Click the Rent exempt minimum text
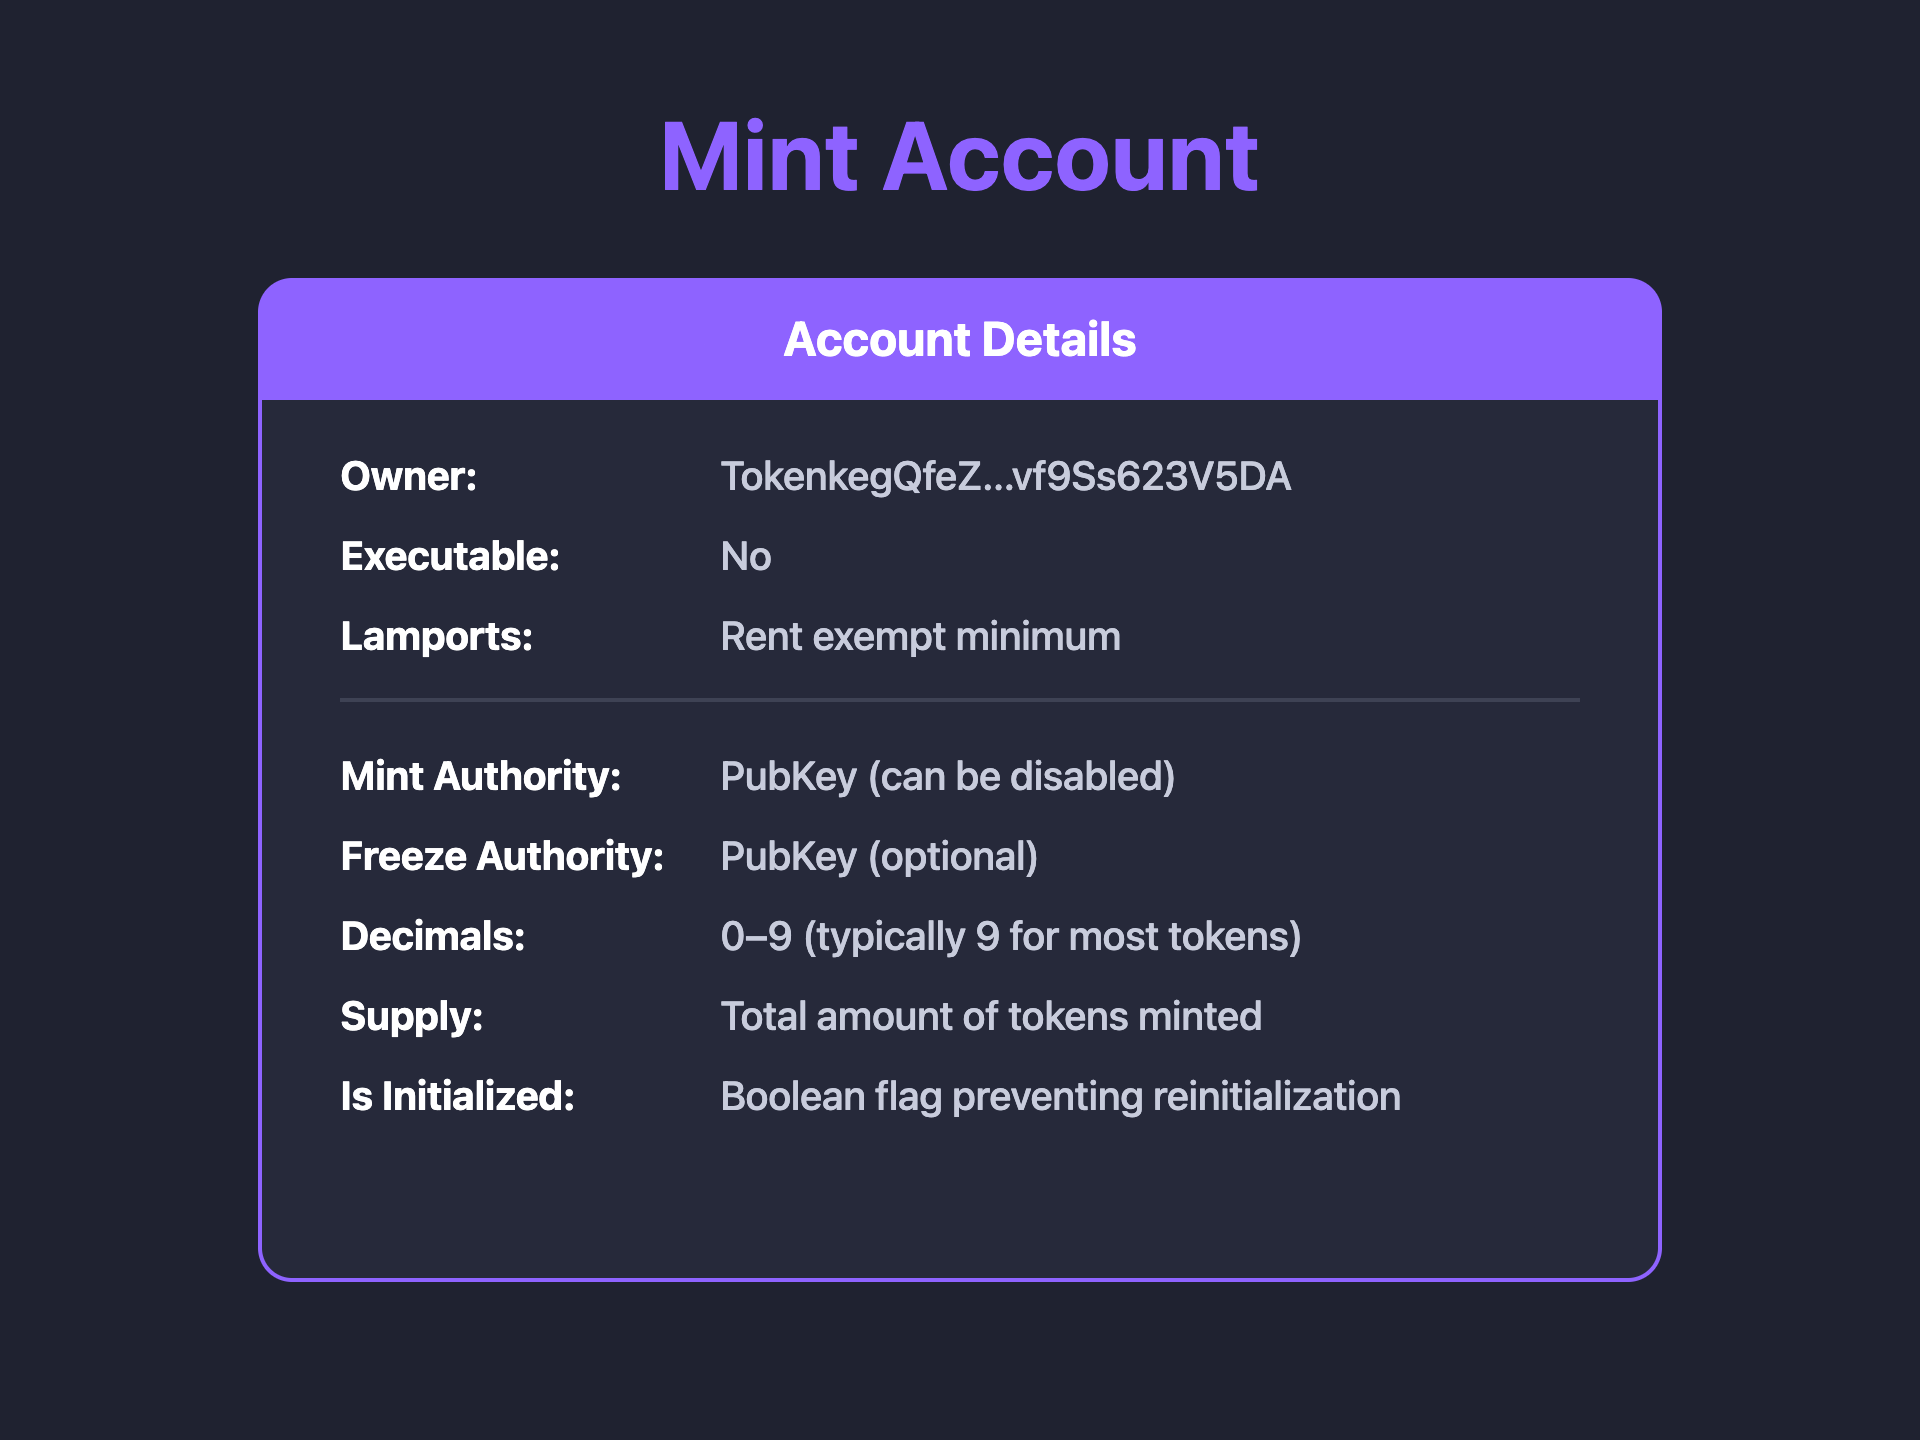Screen dimensions: 1920x1440 click(920, 637)
